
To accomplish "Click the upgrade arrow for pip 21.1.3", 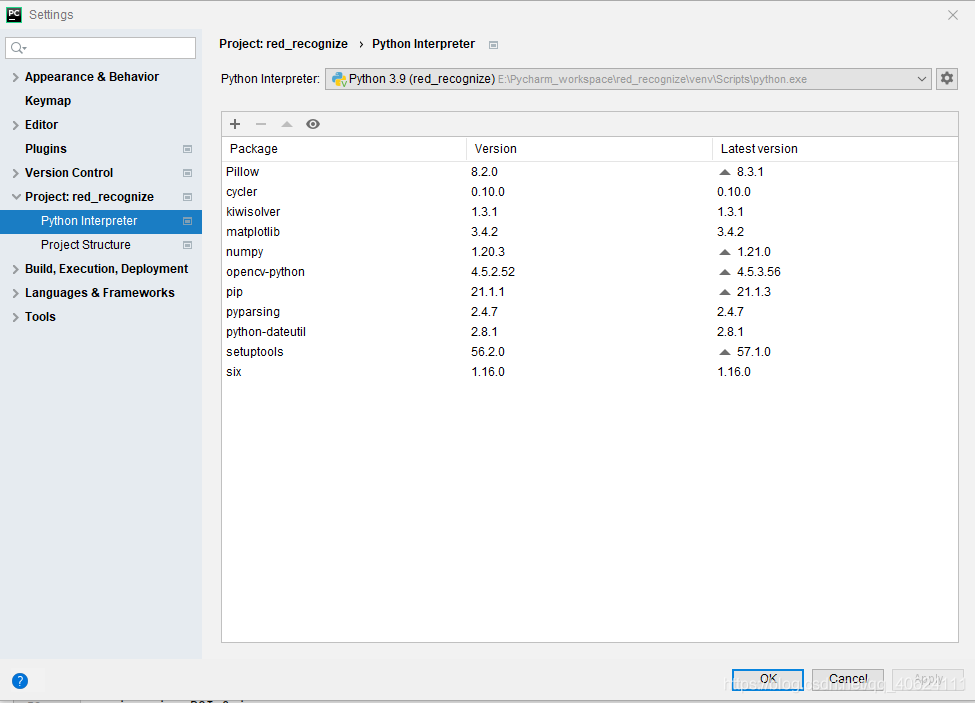I will coord(724,292).
